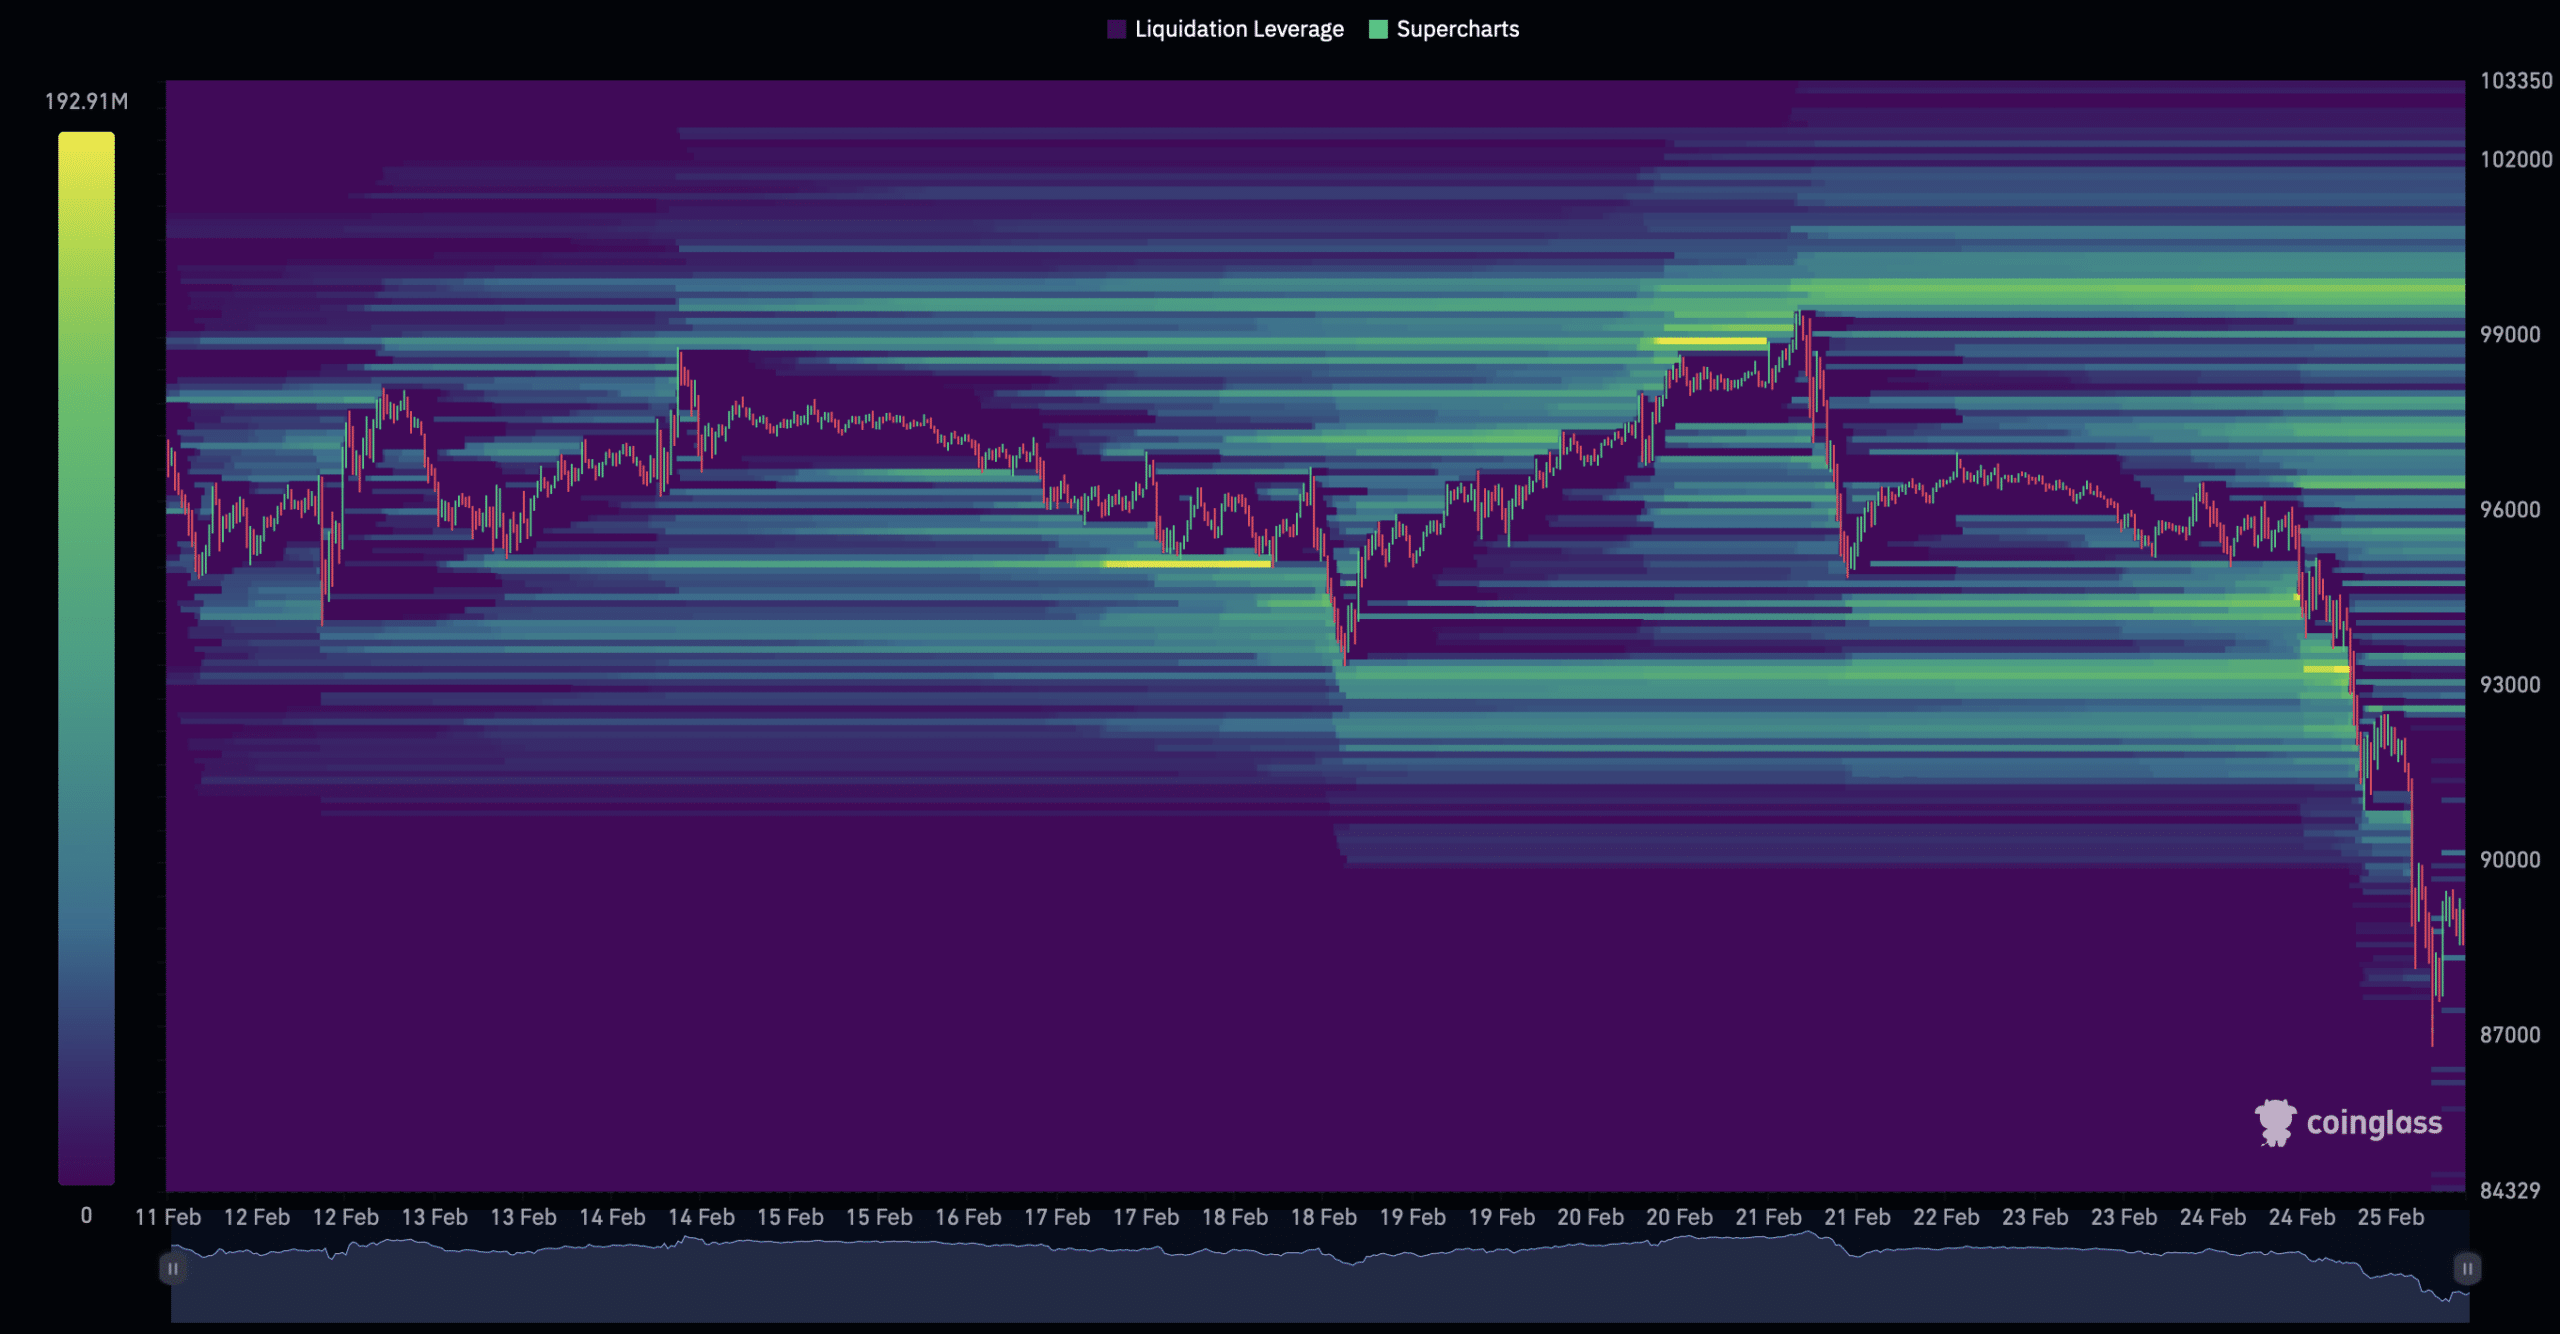Click the 99000 price axis label
This screenshot has width=2560, height=1334.
[x=2510, y=334]
